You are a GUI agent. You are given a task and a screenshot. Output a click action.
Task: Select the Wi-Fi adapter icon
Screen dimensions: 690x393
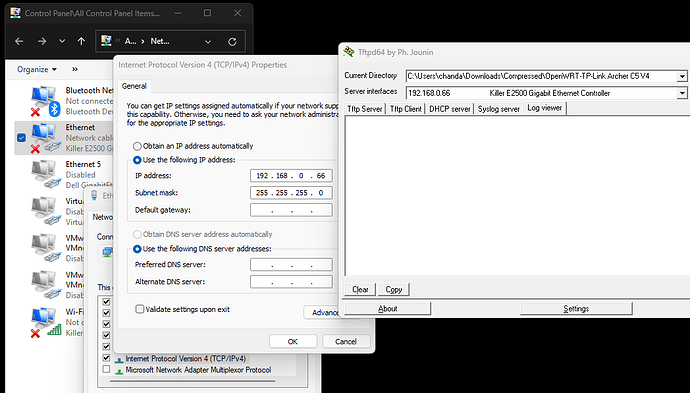tap(45, 323)
